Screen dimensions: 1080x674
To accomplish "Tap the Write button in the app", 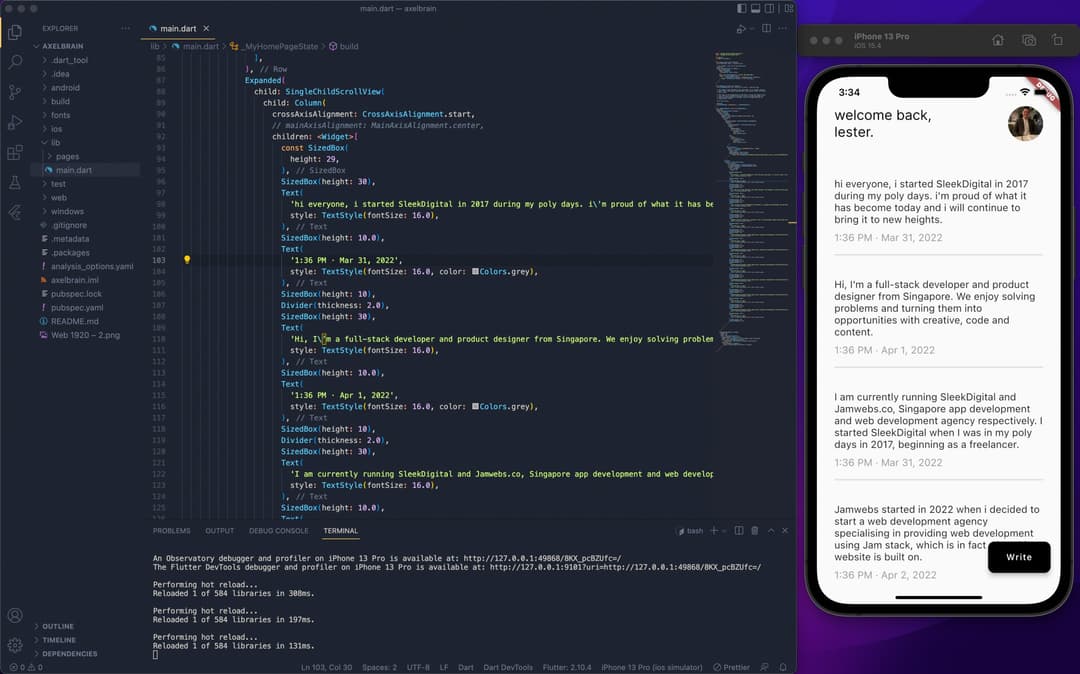I will coord(1018,557).
